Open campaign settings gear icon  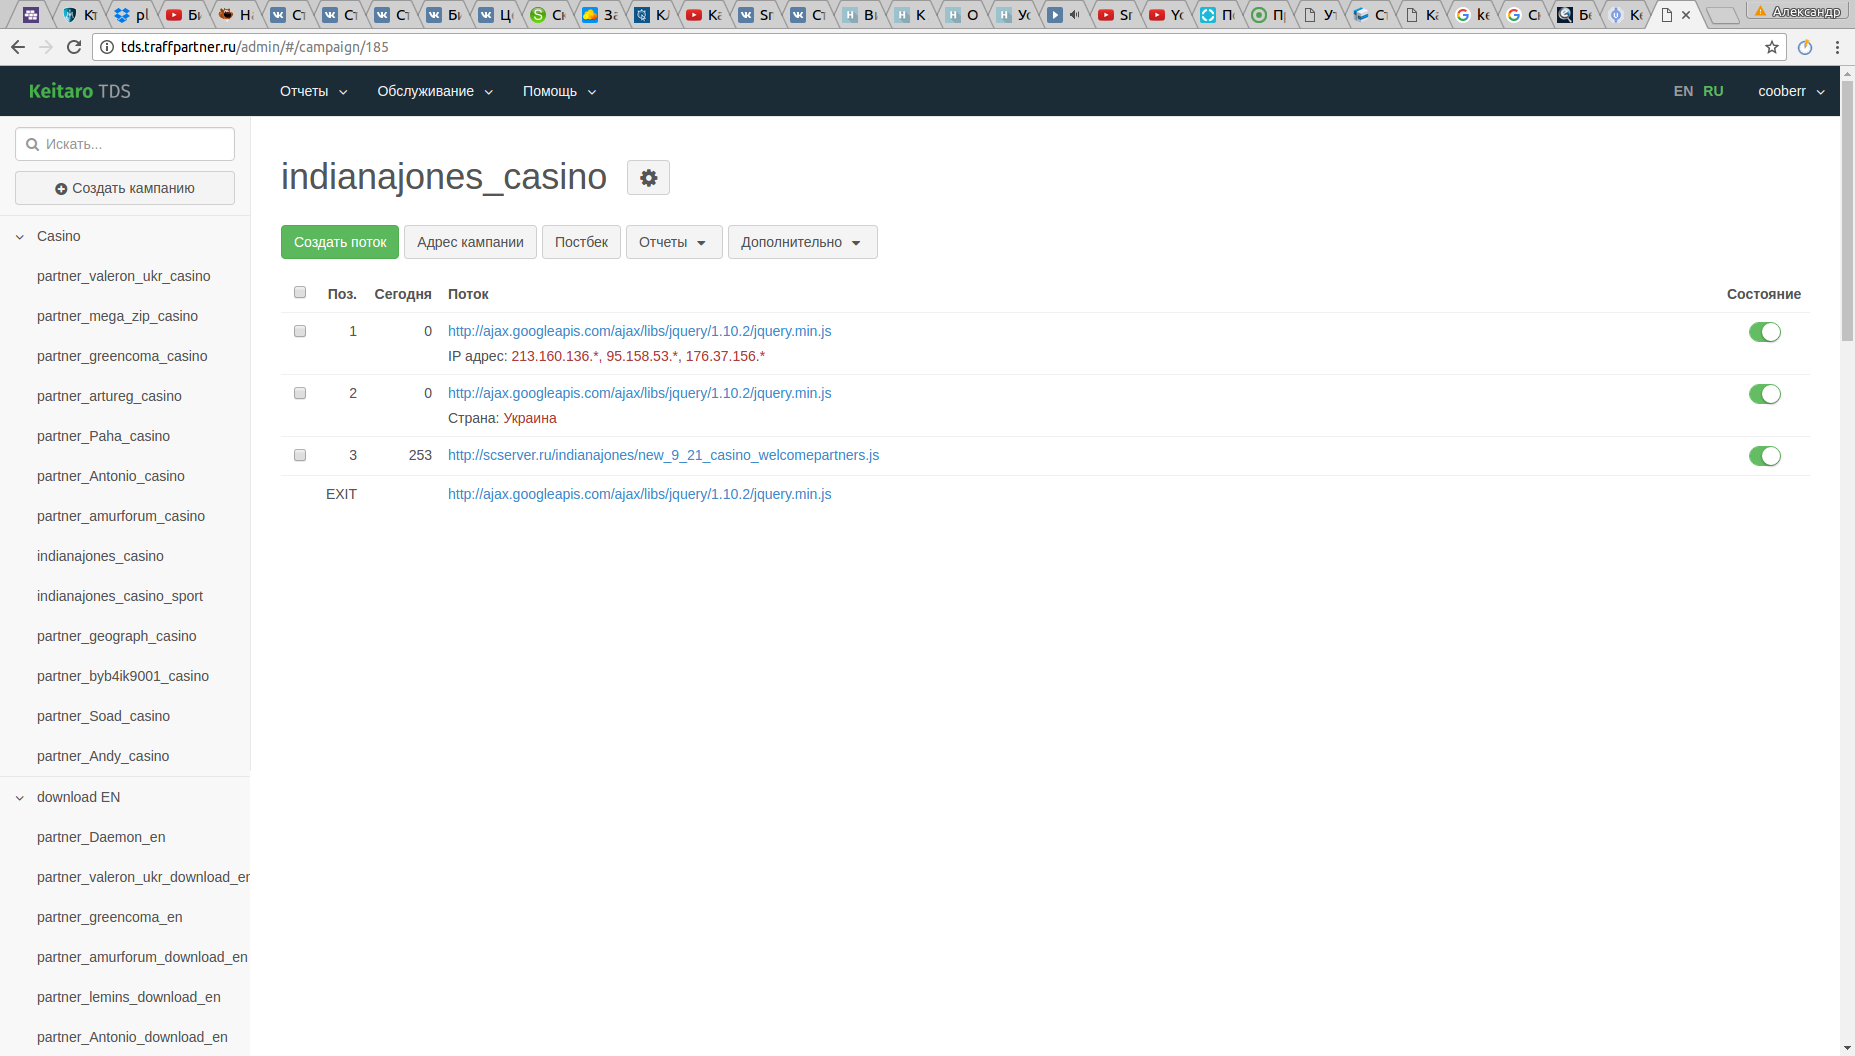(648, 178)
